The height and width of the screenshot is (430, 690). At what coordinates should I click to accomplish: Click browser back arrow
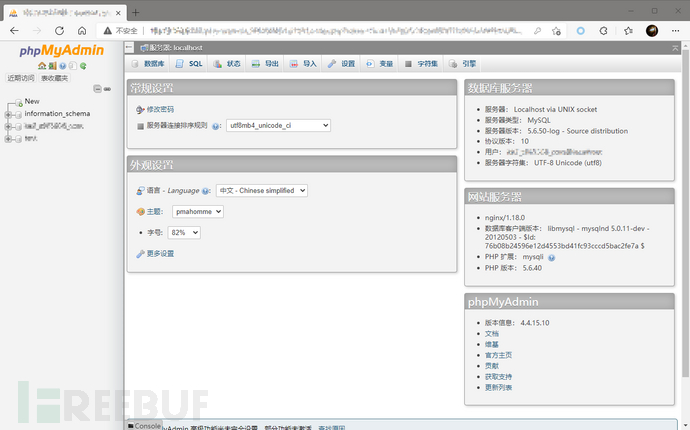(x=14, y=30)
